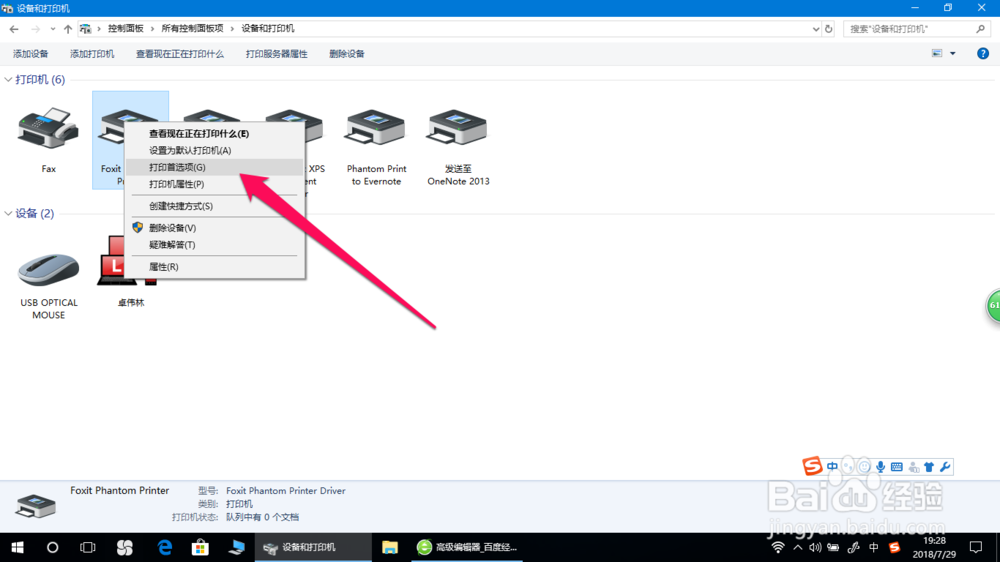
Task: Switch to 高级编辑器_百度经验 taskbar window
Action: click(x=467, y=547)
